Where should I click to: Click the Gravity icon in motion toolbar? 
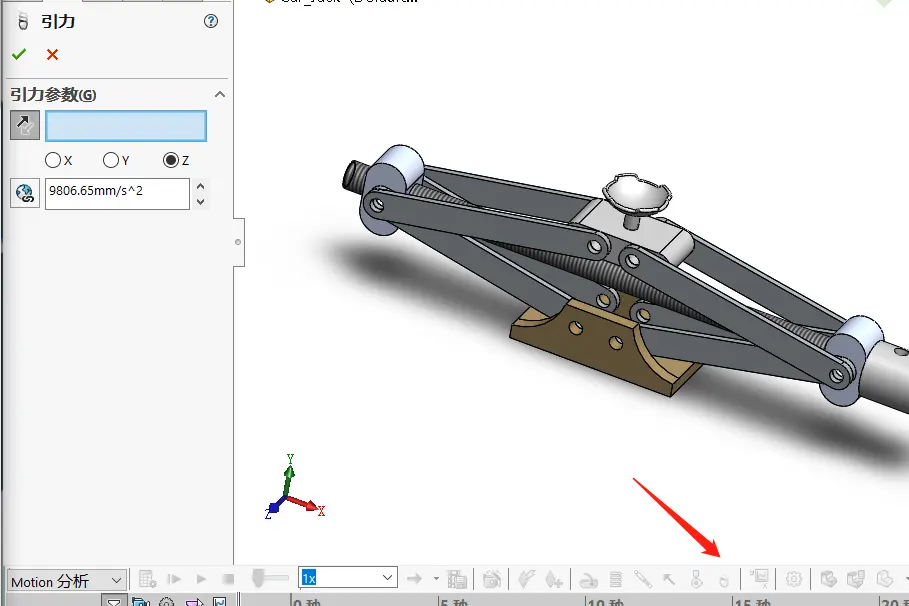click(723, 580)
